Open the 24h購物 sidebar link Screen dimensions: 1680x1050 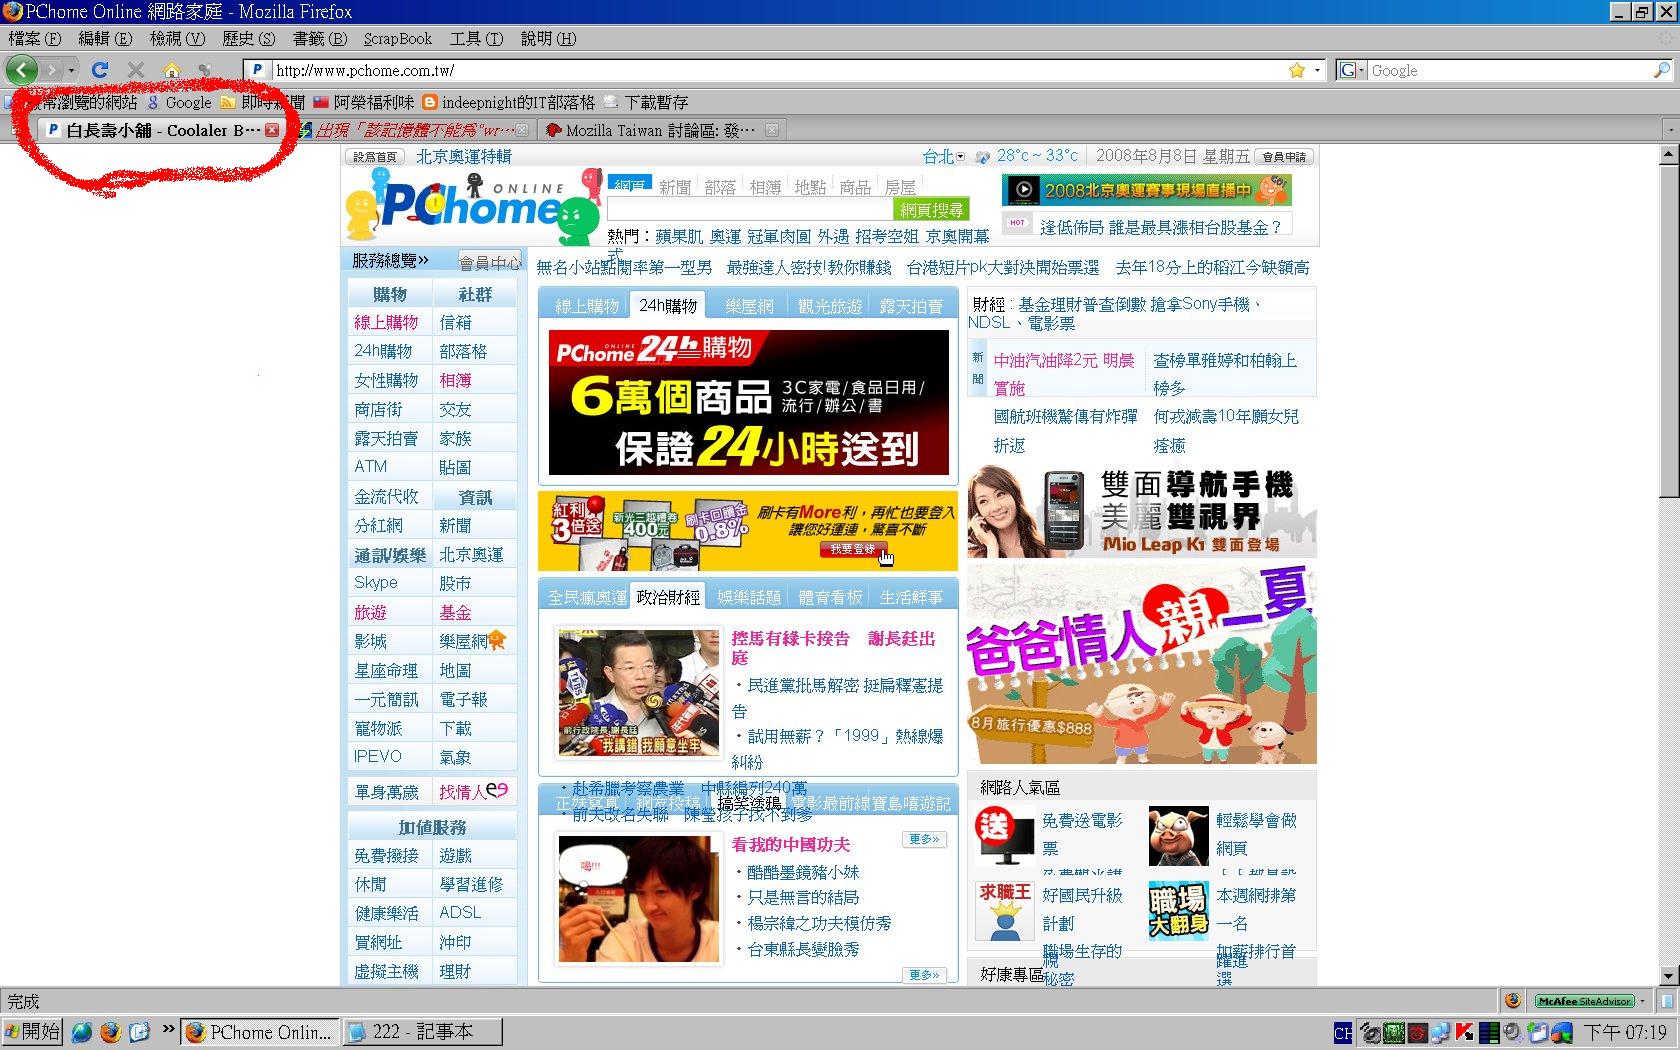[x=383, y=351]
